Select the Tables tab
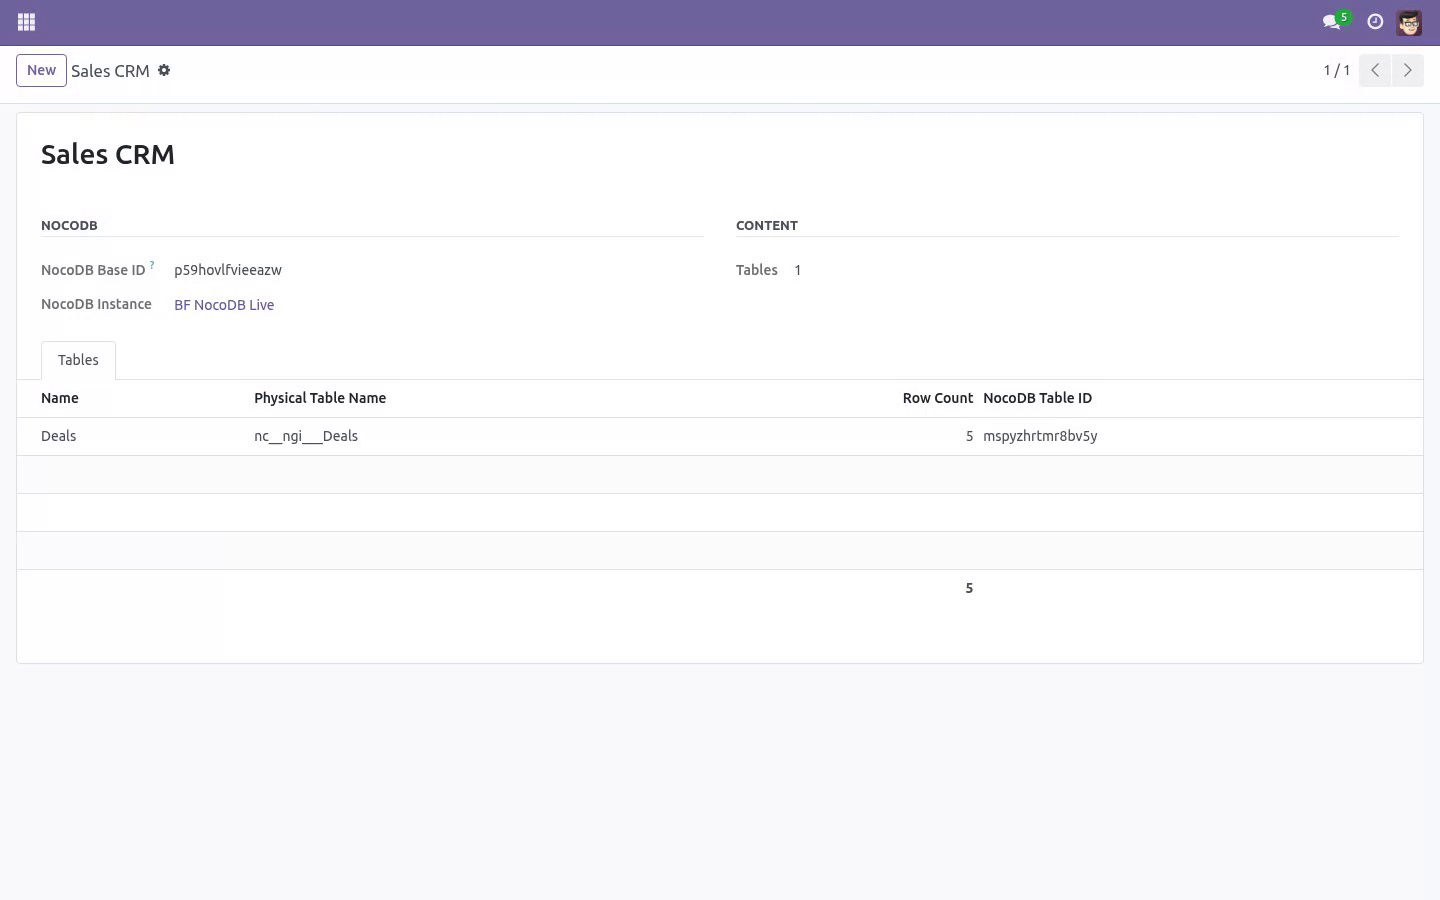 [x=78, y=360]
